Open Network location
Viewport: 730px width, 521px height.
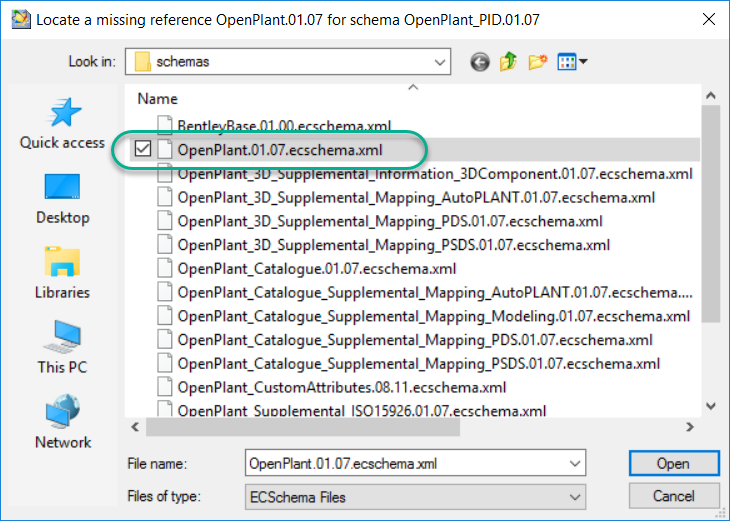(63, 422)
